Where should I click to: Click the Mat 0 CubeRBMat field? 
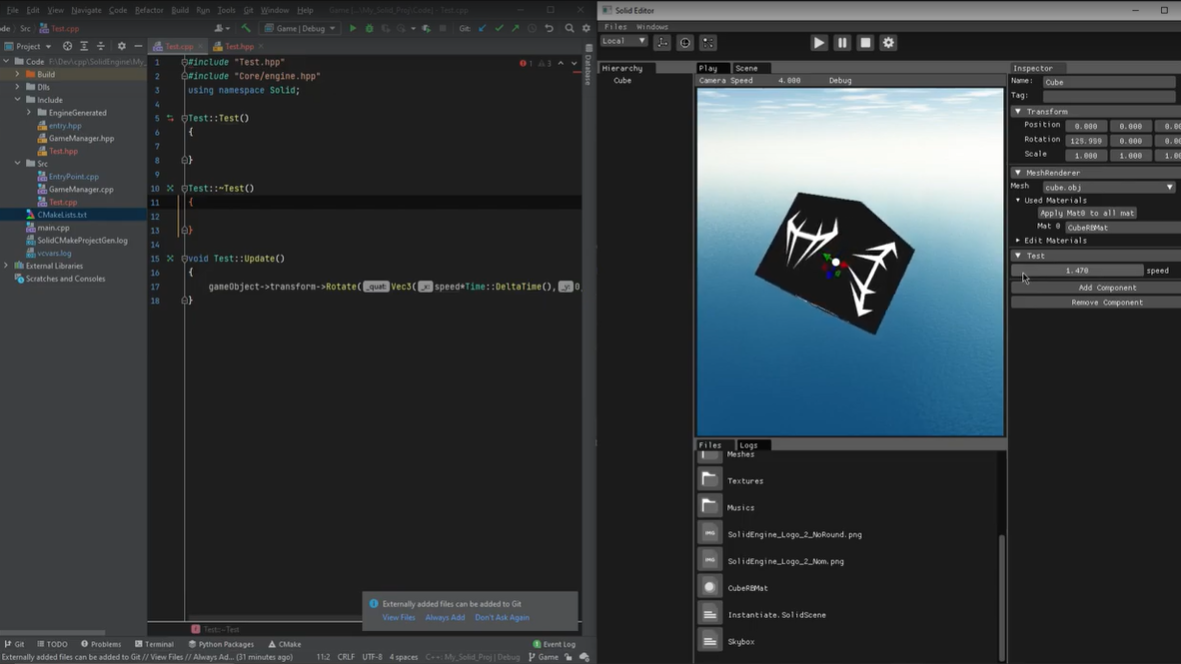[x=1123, y=227]
